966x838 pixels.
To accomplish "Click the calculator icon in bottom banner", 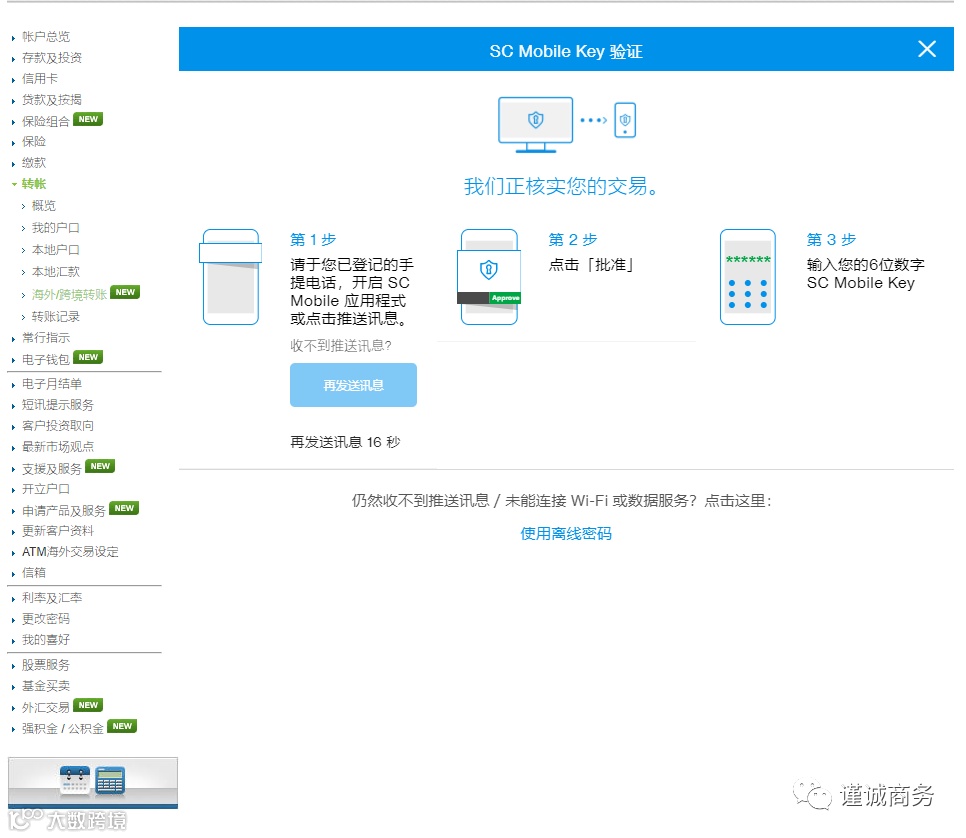I will (x=110, y=781).
